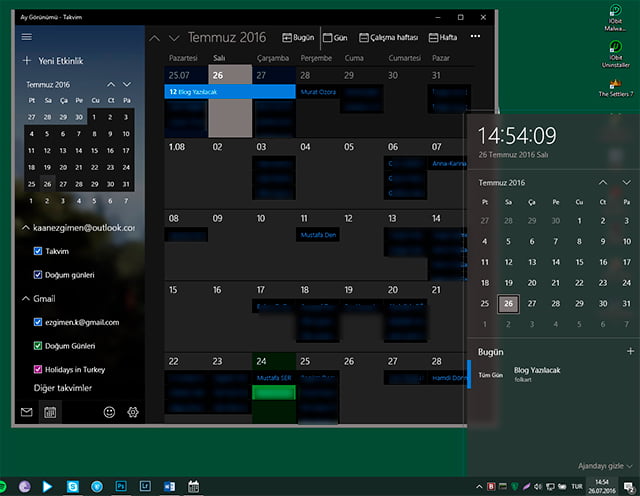Jump to today with Bugün button
This screenshot has width=640, height=496.
pyautogui.click(x=298, y=38)
